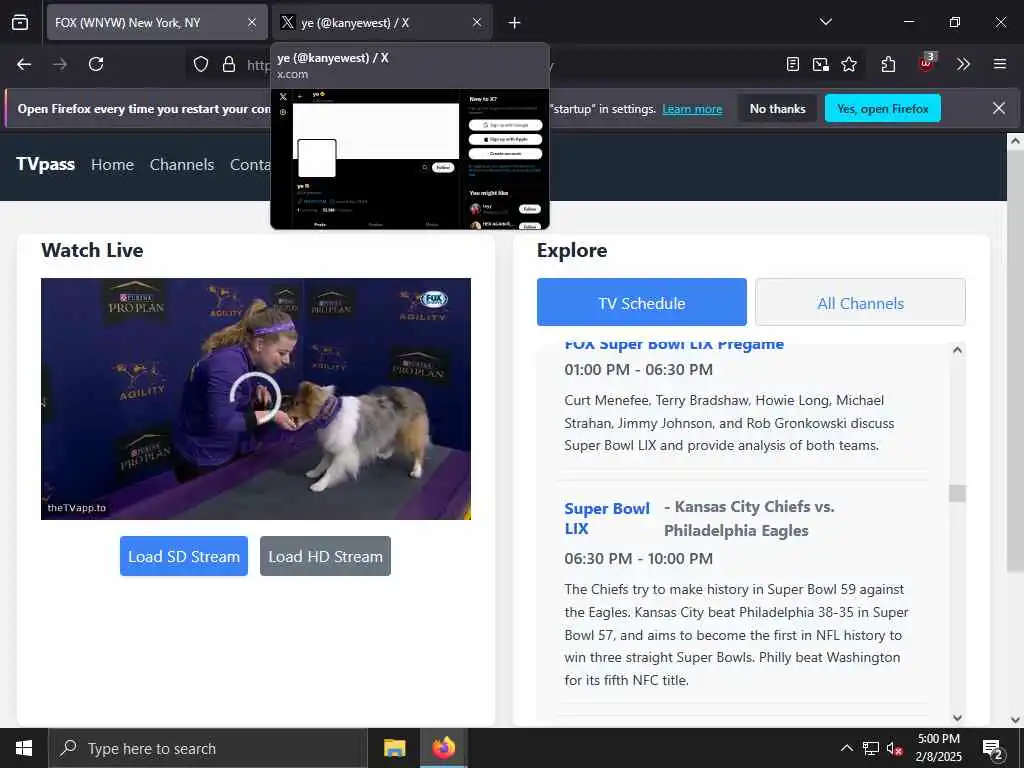Open FOX Super Bowl LIX Pregame link
This screenshot has height=768, width=1024.
pyautogui.click(x=674, y=345)
